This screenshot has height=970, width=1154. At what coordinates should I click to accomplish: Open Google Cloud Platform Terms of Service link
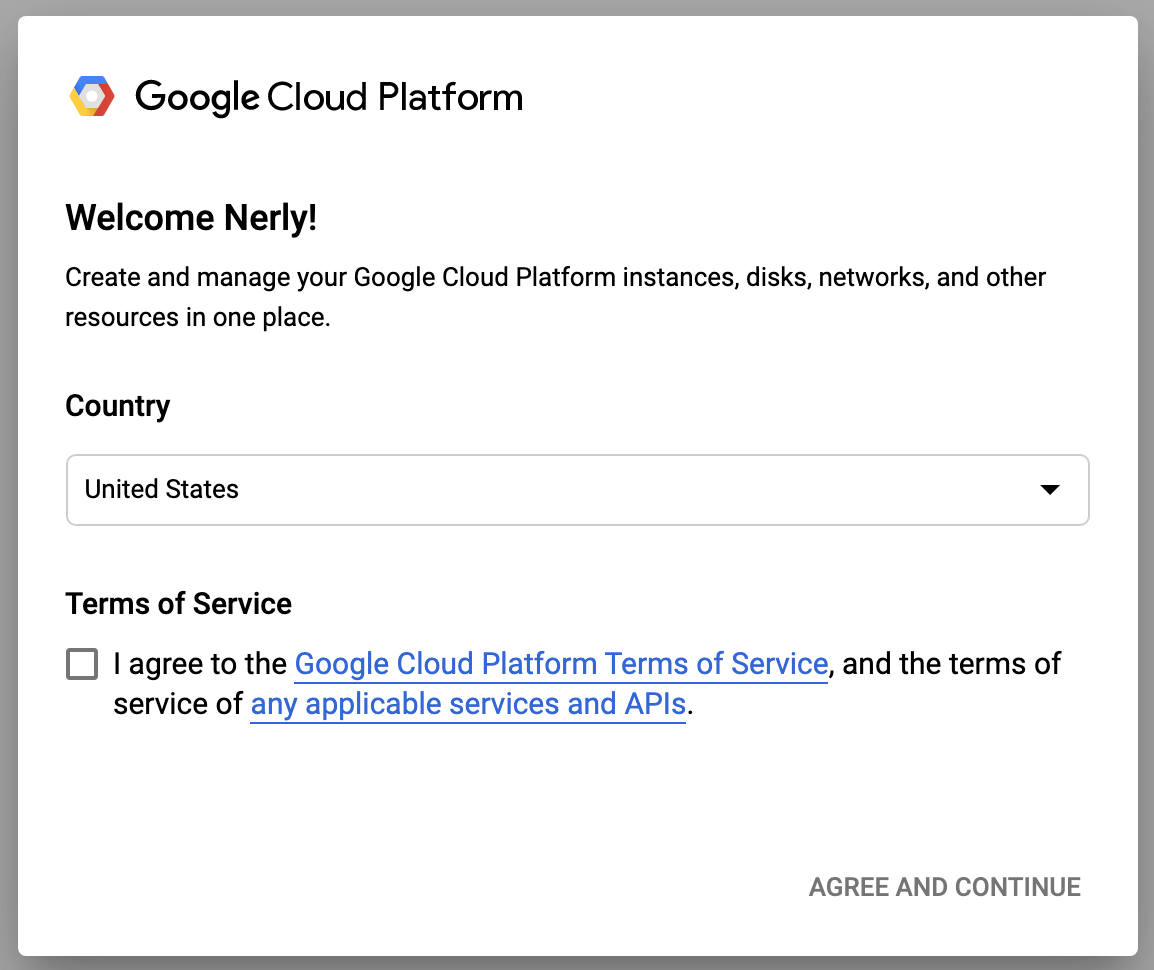561,664
